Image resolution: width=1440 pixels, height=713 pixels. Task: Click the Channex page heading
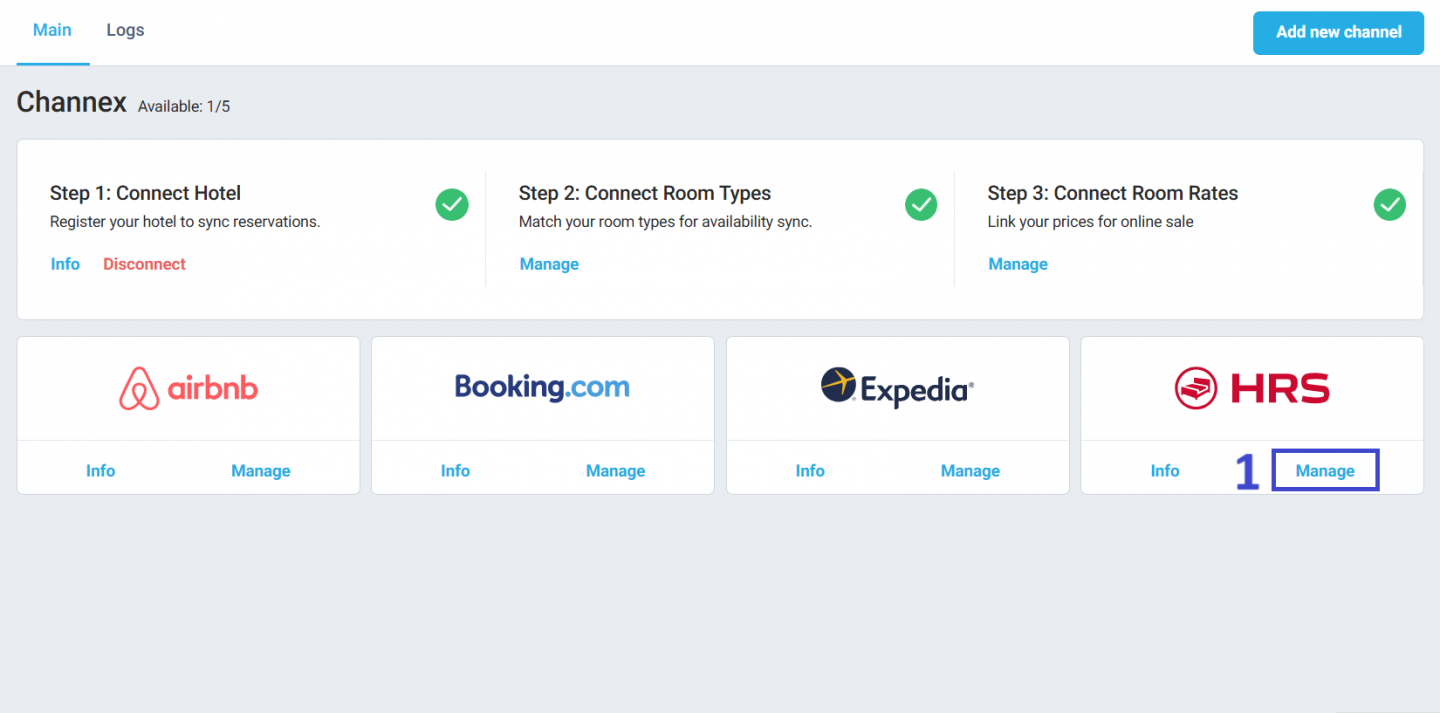click(x=72, y=102)
